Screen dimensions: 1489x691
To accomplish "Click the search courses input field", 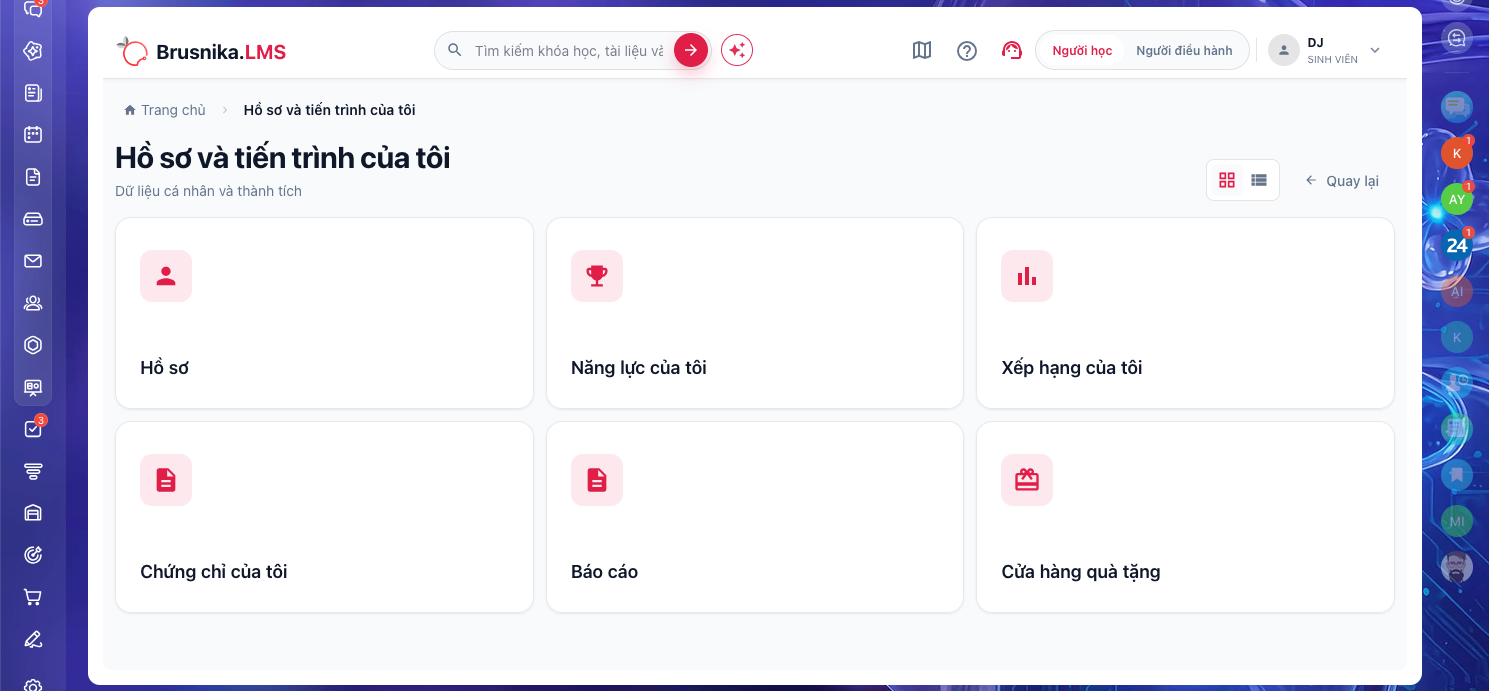I will click(568, 50).
